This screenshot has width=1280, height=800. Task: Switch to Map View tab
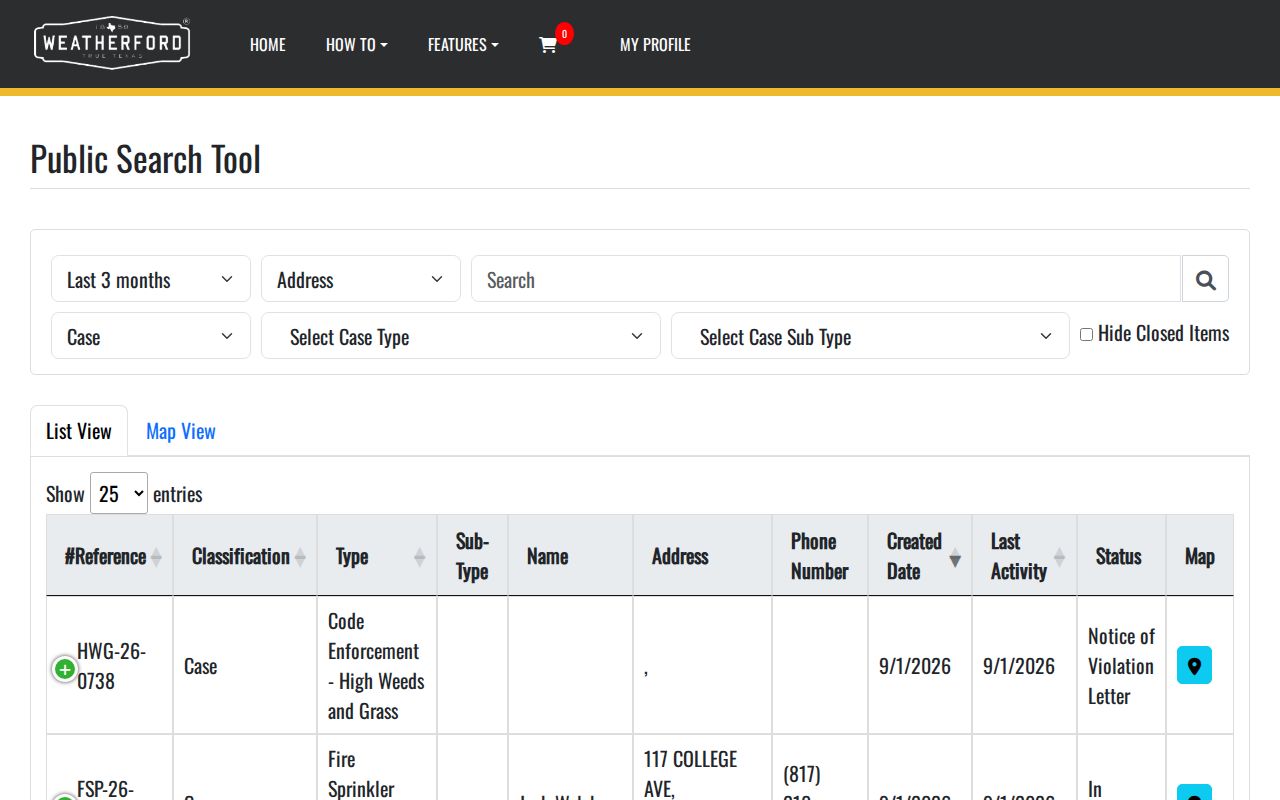(181, 431)
